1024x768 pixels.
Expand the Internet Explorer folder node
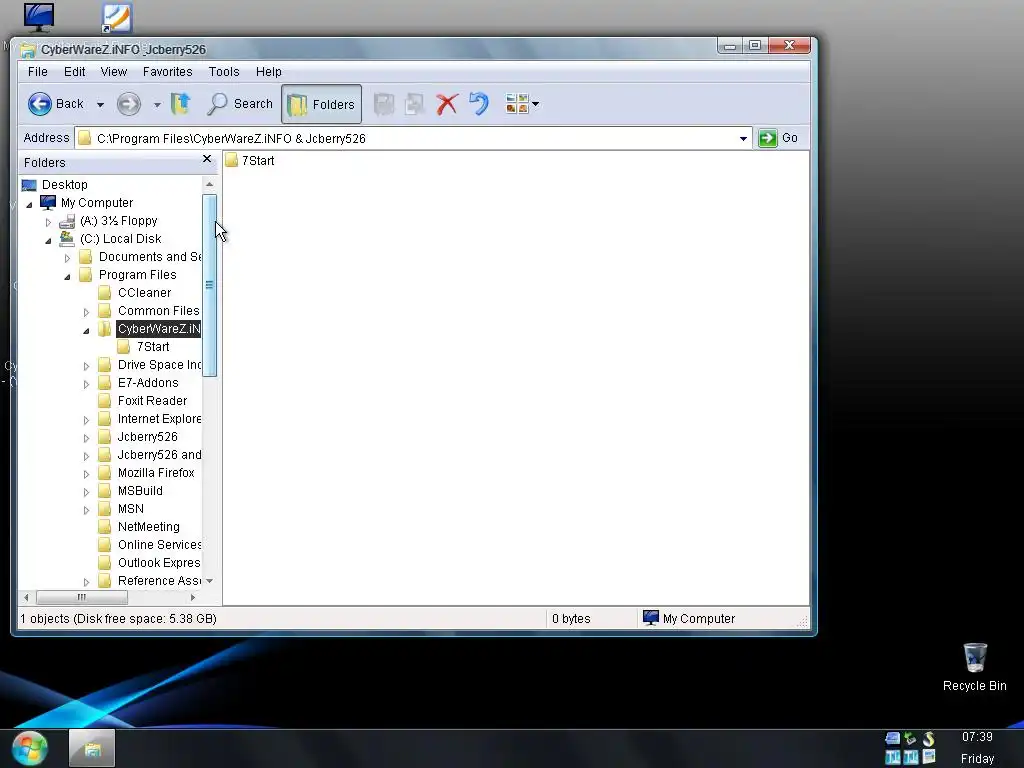[86, 420]
